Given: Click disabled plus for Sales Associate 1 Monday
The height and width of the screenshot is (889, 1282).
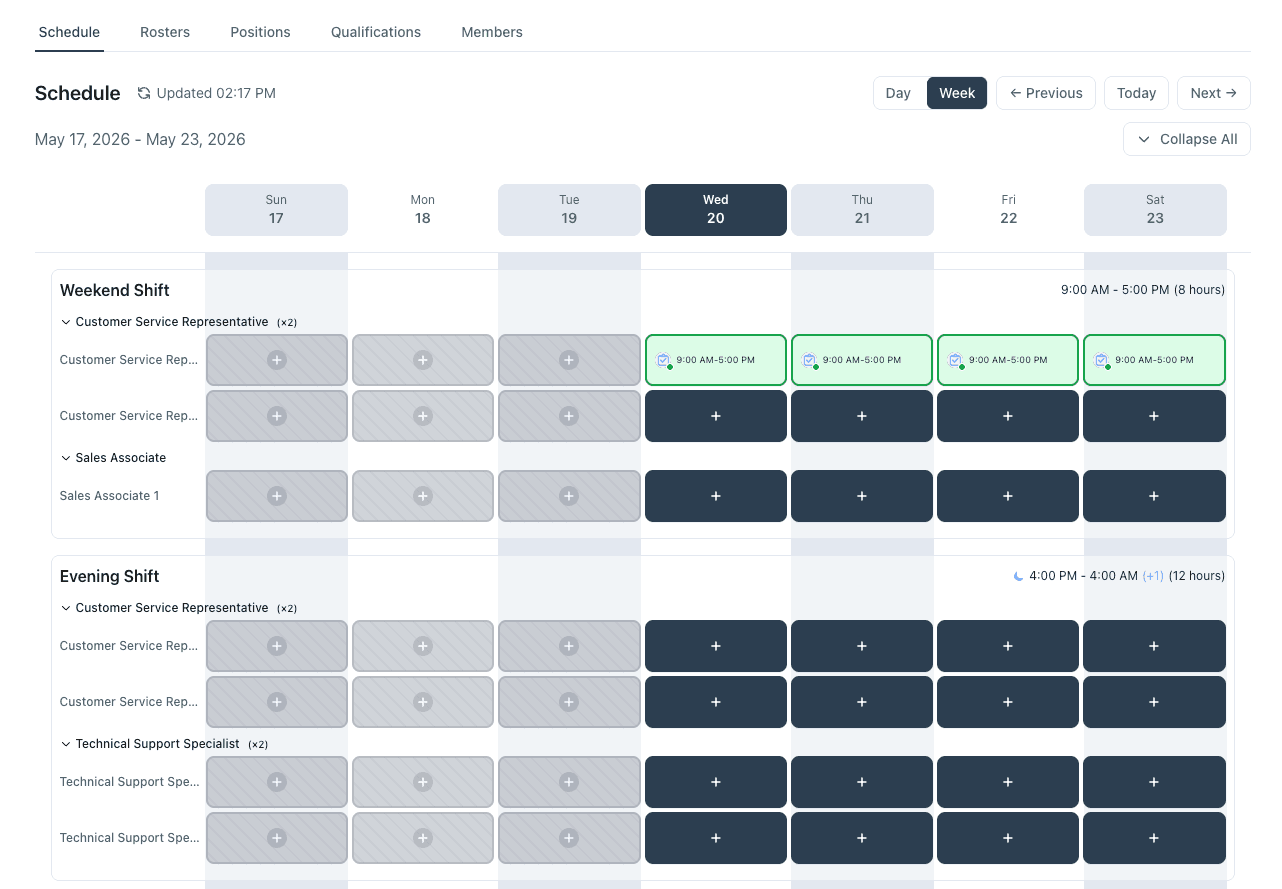Looking at the screenshot, I should click(423, 496).
